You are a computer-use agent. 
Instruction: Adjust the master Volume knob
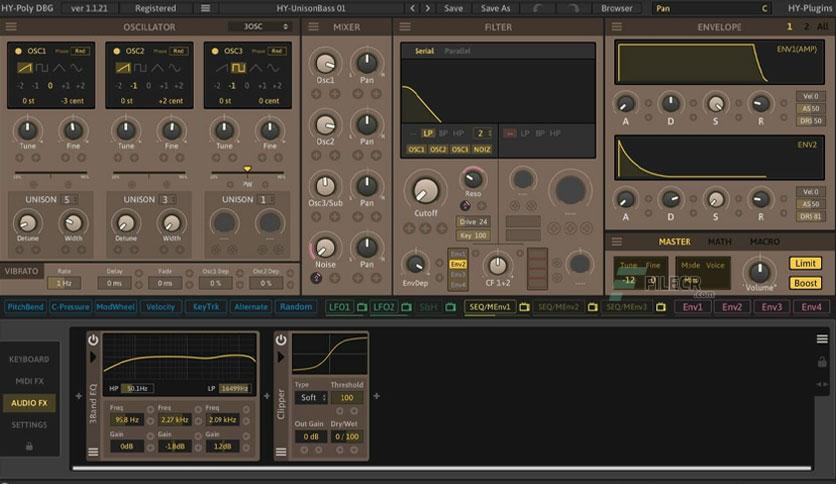click(x=759, y=271)
